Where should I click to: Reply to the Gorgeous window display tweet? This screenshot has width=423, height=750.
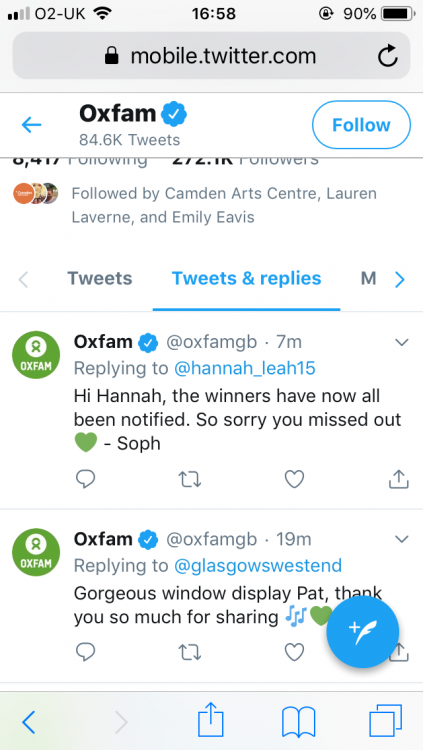86,652
